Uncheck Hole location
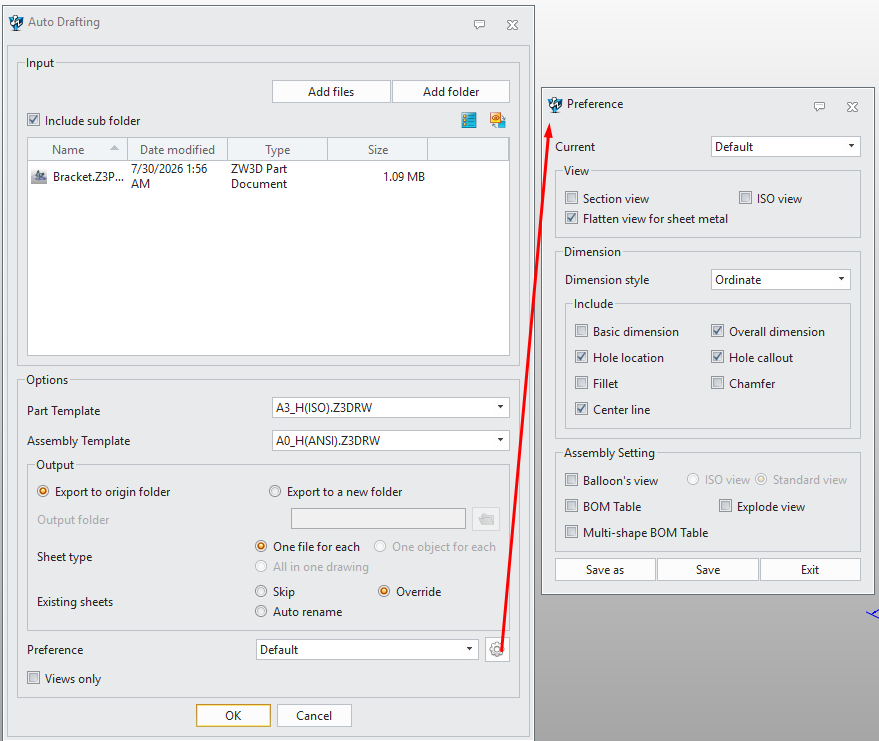Viewport: 879px width, 741px height. 581,357
